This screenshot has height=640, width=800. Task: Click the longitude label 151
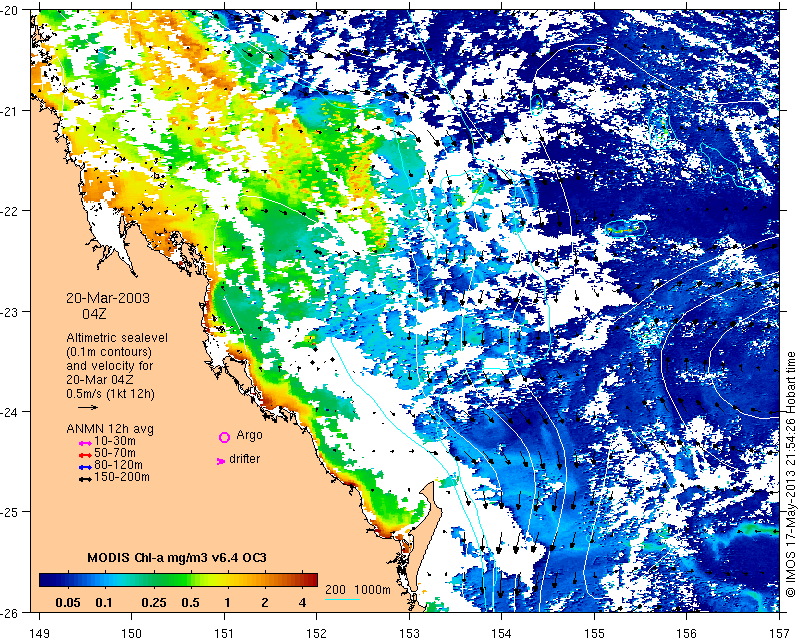point(224,633)
